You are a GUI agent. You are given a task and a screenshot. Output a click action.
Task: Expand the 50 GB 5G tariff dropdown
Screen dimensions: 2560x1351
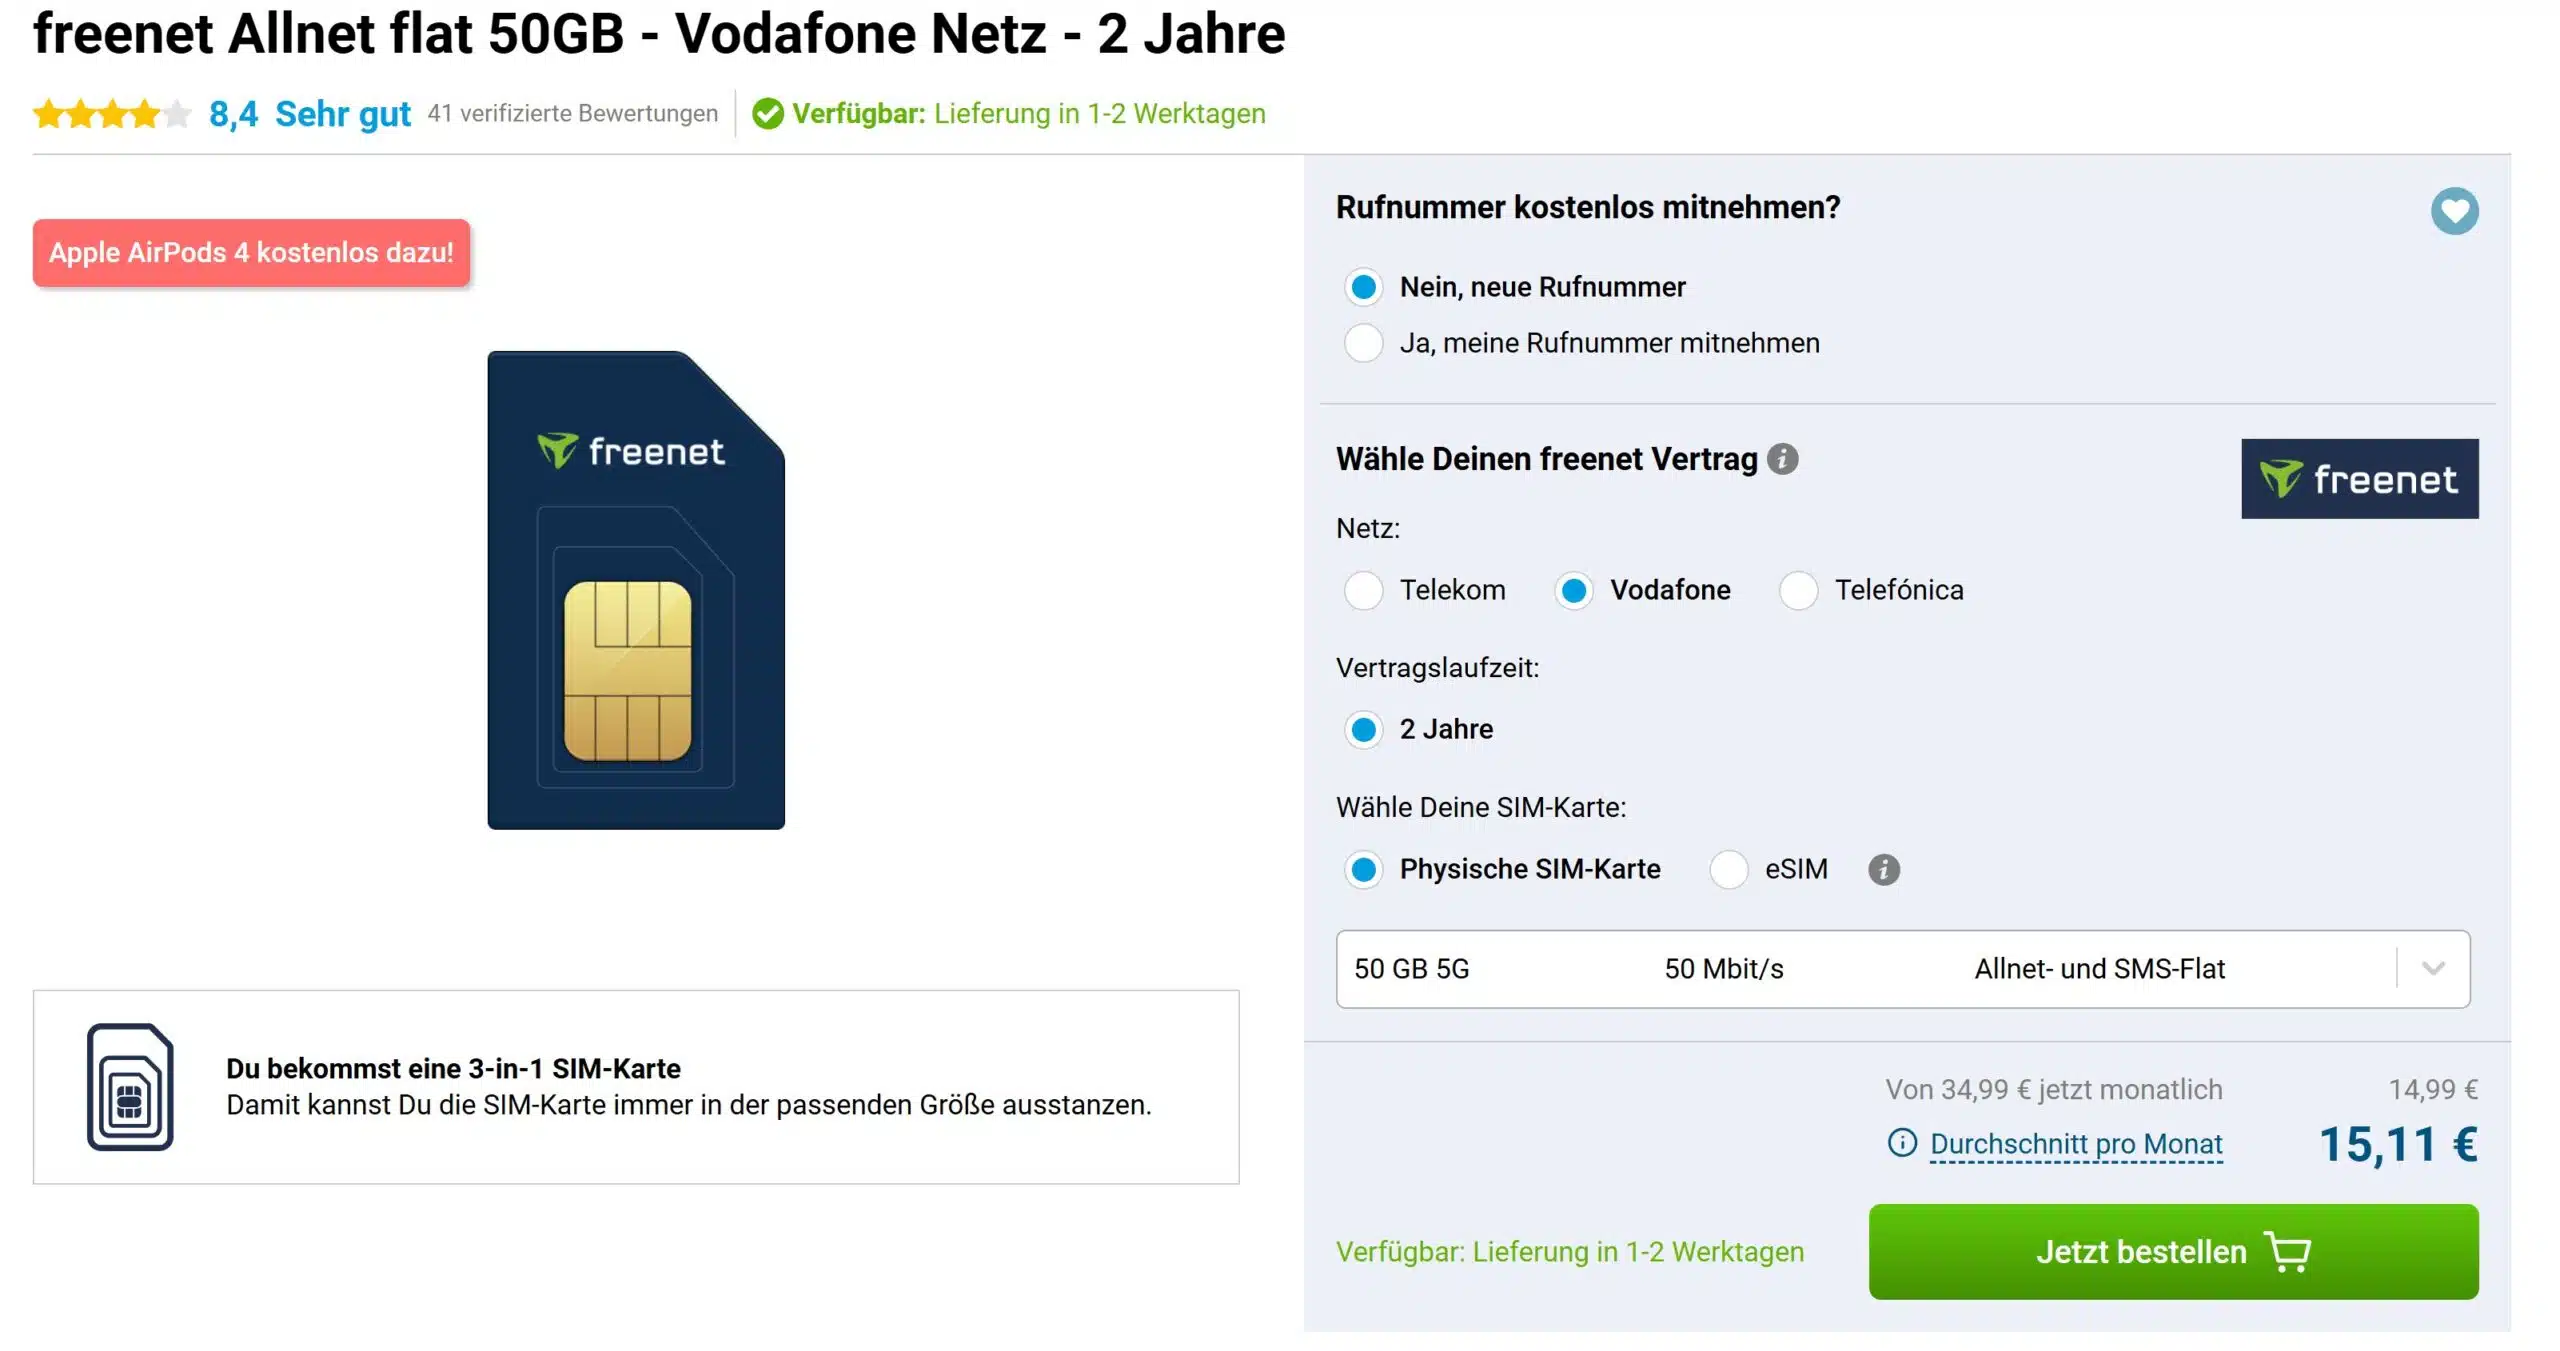(x=2432, y=968)
